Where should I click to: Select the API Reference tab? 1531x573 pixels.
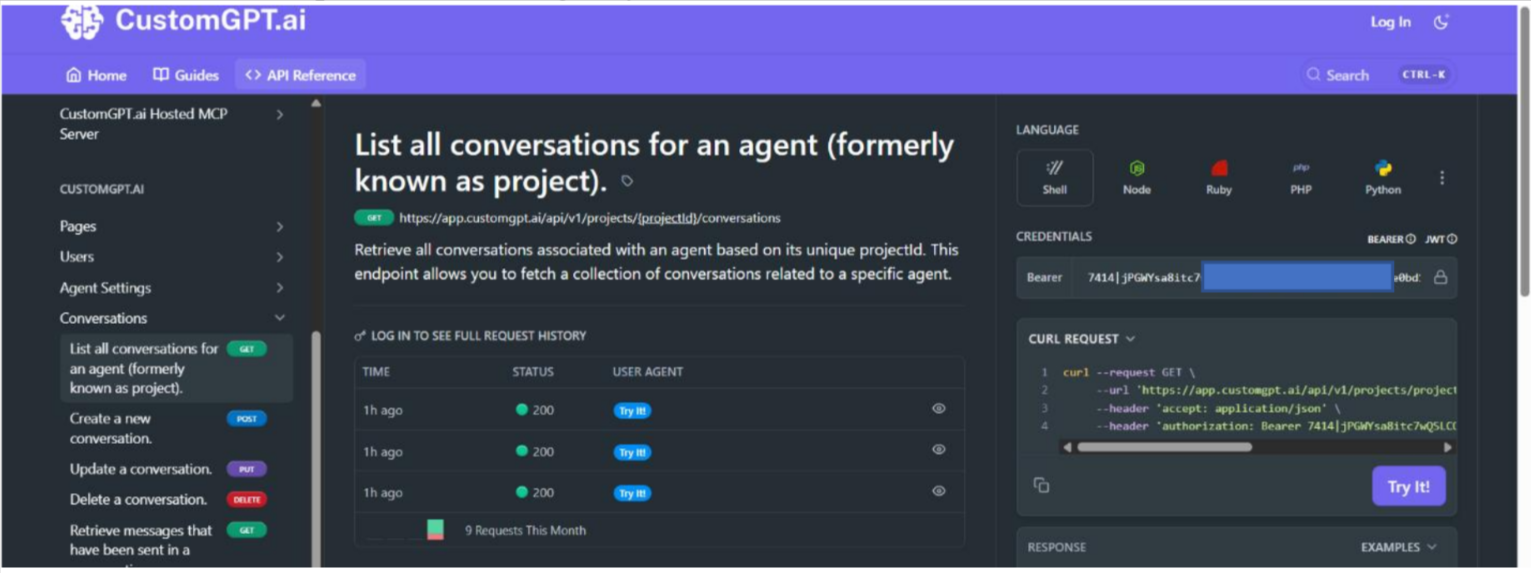click(301, 75)
